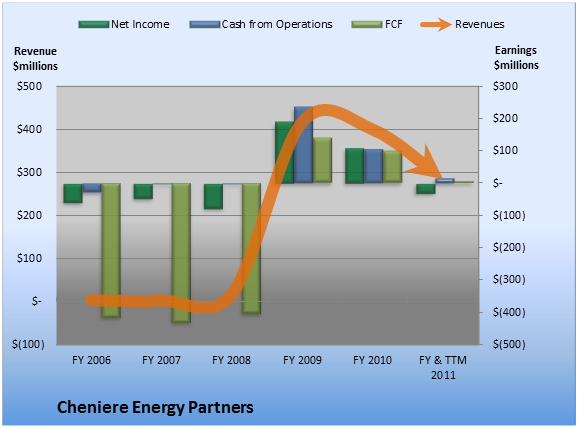Select the FY 2009 axis label
The width and height of the screenshot is (577, 427).
pyautogui.click(x=302, y=360)
